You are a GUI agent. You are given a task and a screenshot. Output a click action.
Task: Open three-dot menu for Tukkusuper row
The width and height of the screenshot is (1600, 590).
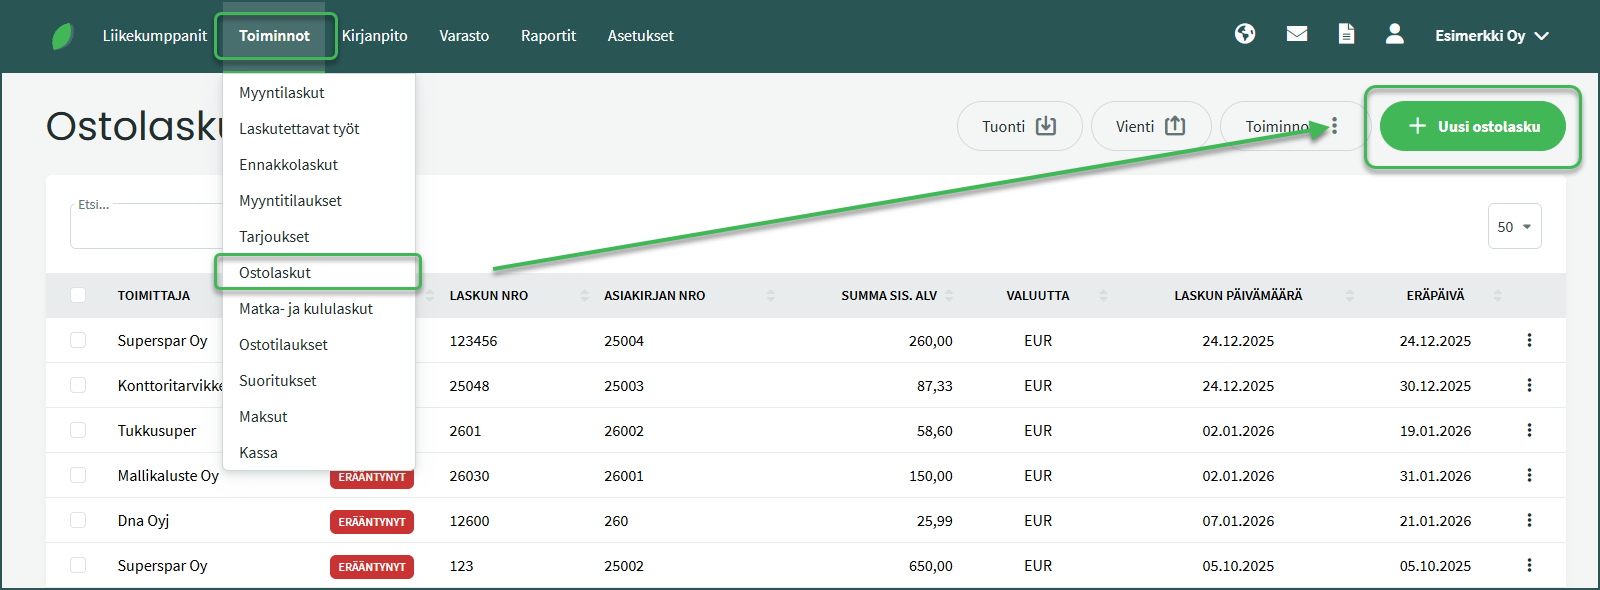point(1529,430)
